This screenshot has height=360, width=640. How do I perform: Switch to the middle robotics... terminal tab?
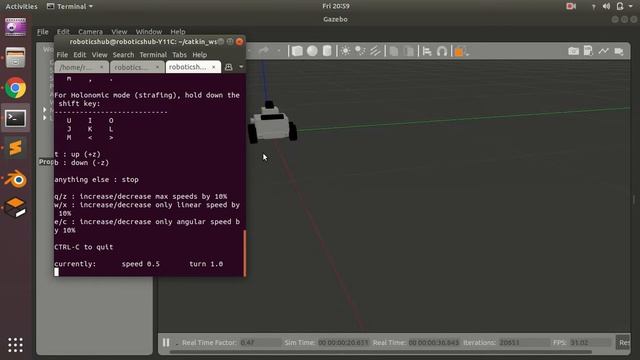point(137,67)
